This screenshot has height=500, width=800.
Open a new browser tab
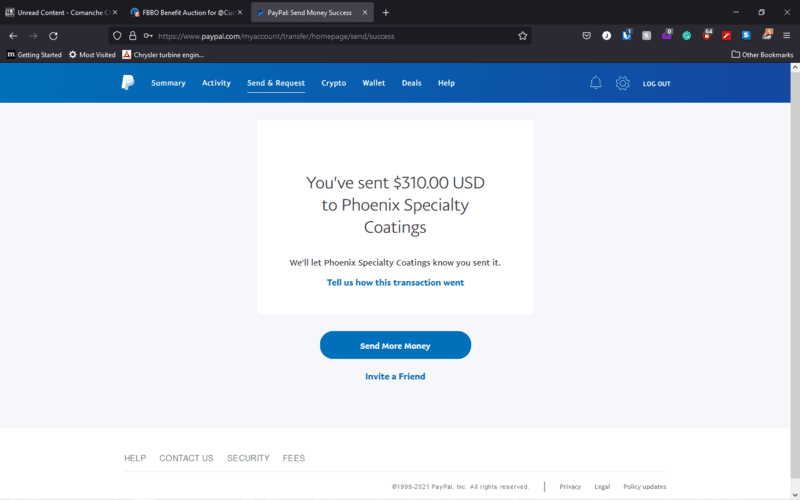click(x=386, y=12)
